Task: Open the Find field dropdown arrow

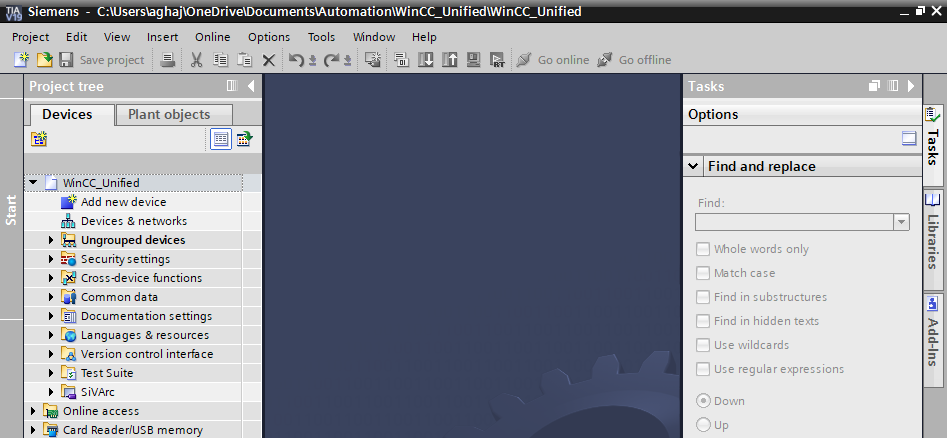Action: (x=902, y=222)
